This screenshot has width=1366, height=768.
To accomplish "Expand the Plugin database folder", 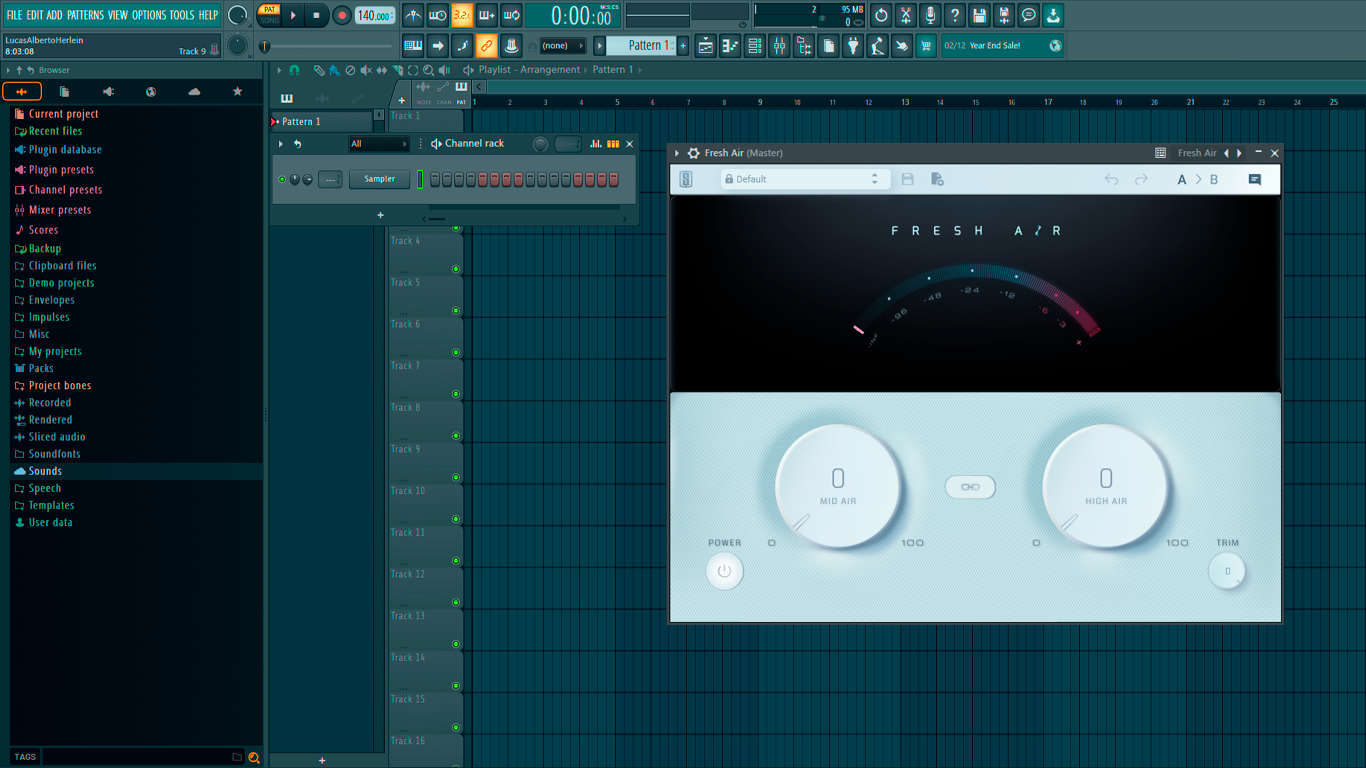I will tap(65, 150).
